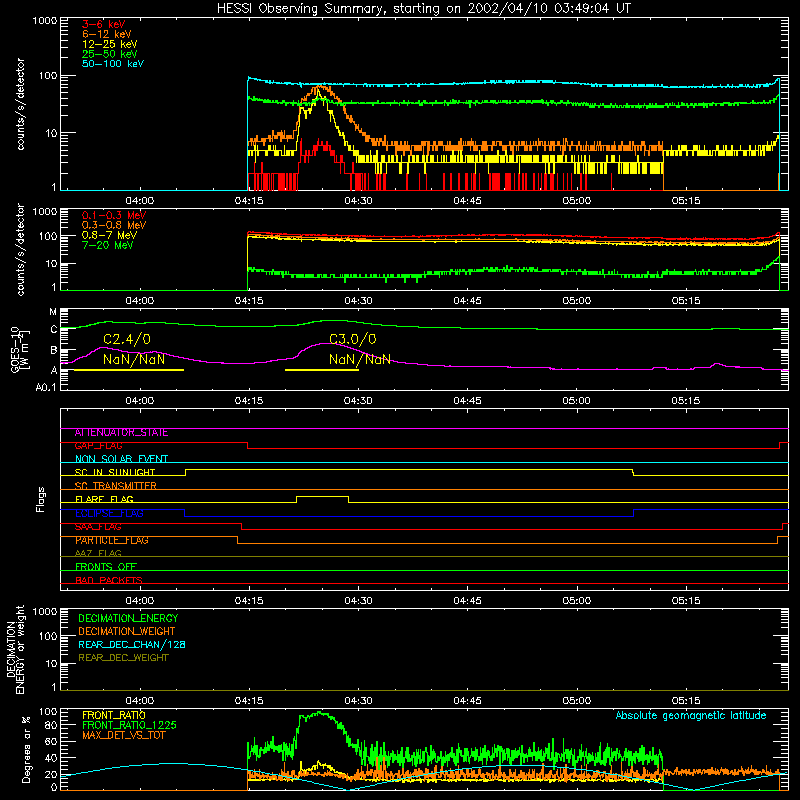Select the 50-100 keV legend label
Image resolution: width=800 pixels, height=800 pixels.
point(113,64)
